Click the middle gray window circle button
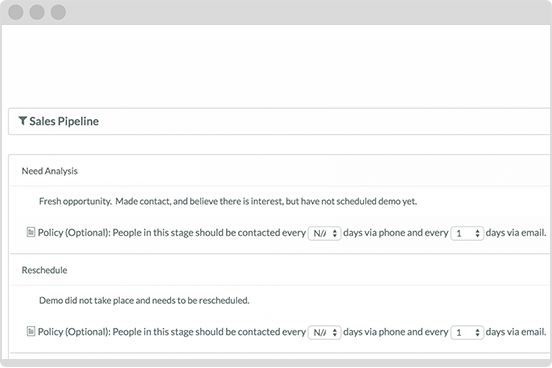 [37, 12]
